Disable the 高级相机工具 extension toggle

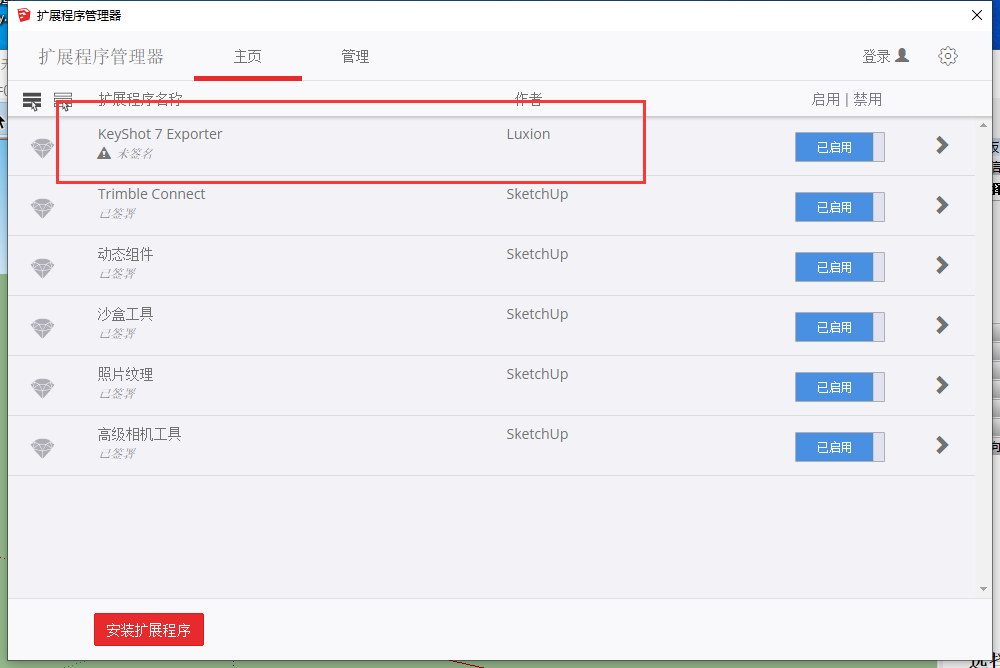point(839,447)
